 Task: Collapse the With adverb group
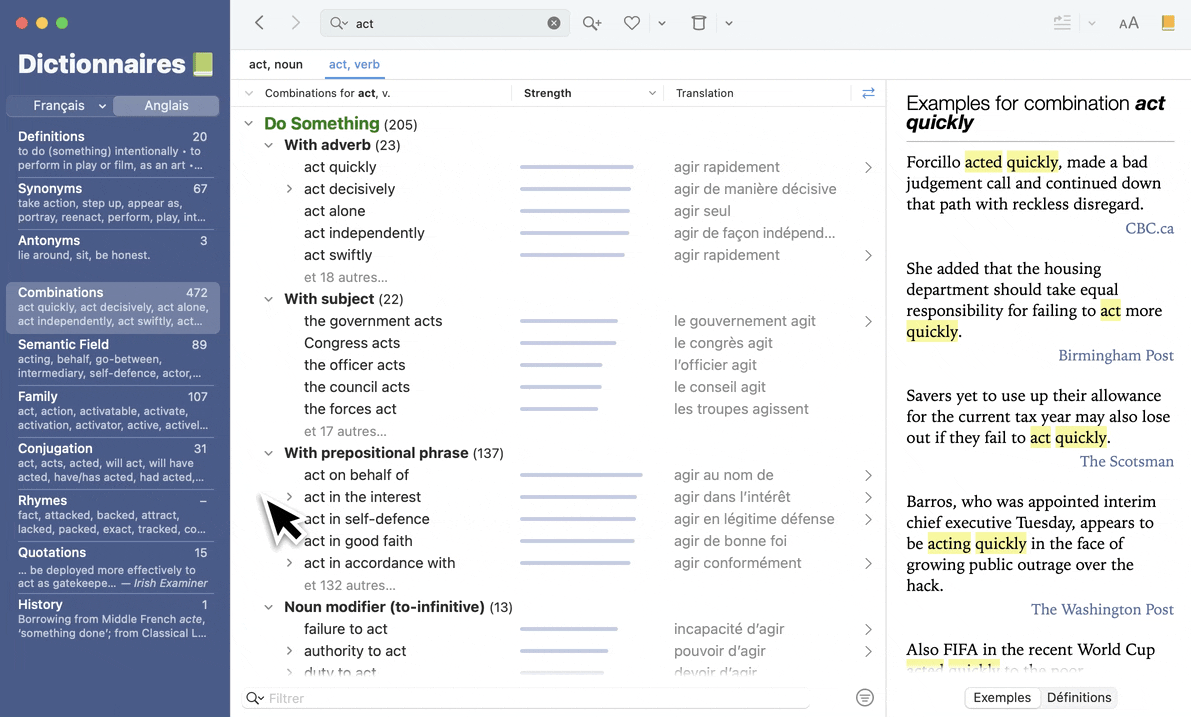click(269, 146)
